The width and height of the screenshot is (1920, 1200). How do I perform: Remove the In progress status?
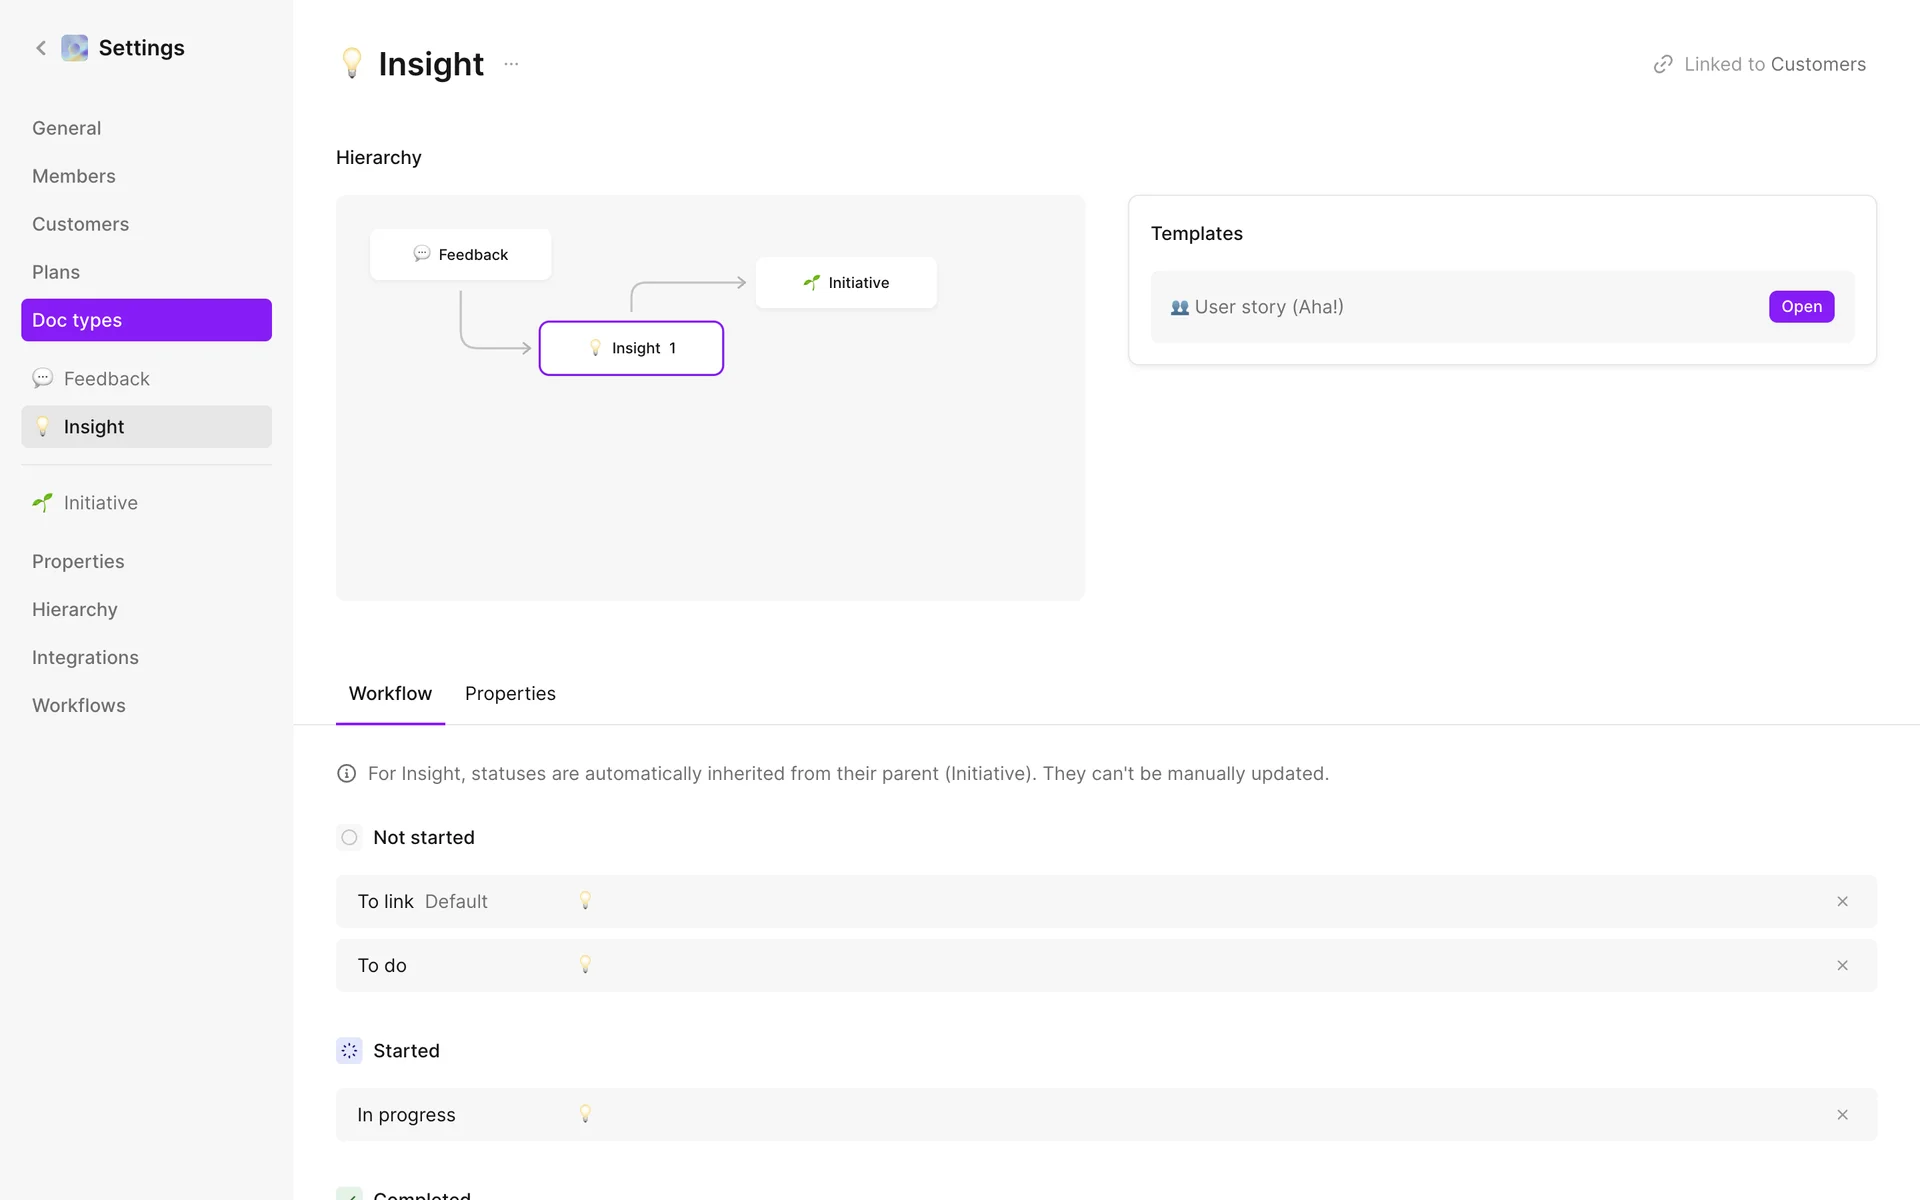1842,1114
